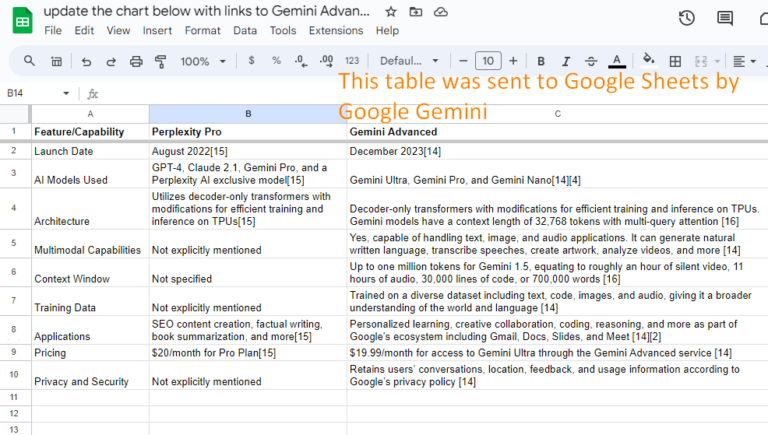This screenshot has width=768, height=435.
Task: Format as currency with dollar icon
Action: coord(251,61)
